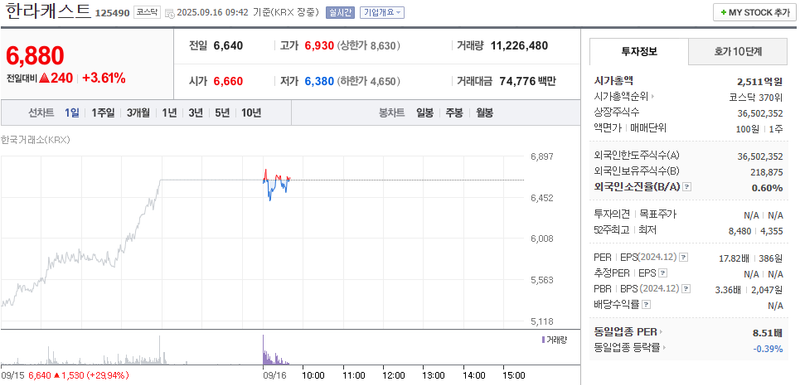
Task: Select the 1년 line chart period
Action: [x=169, y=113]
